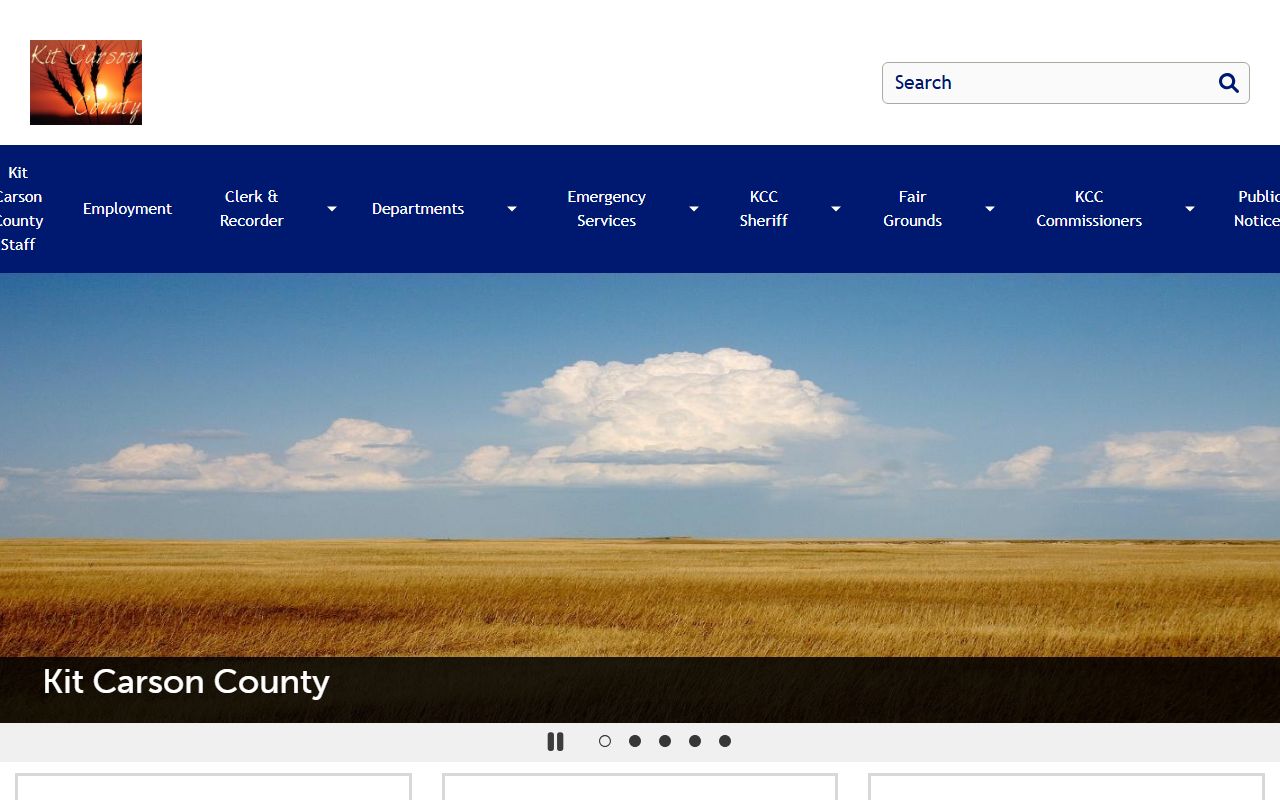Screen dimensions: 1280x800
Task: Open the Public Notices menu link
Action: (x=1257, y=209)
